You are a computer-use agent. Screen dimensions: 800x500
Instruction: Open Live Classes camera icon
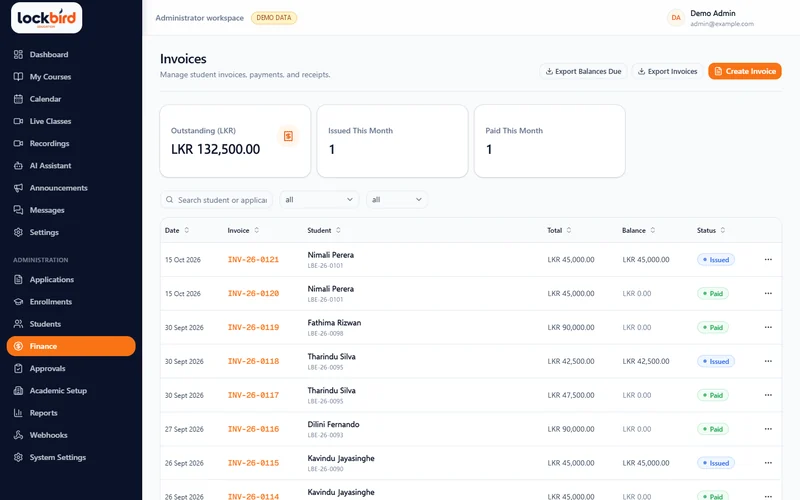click(18, 121)
